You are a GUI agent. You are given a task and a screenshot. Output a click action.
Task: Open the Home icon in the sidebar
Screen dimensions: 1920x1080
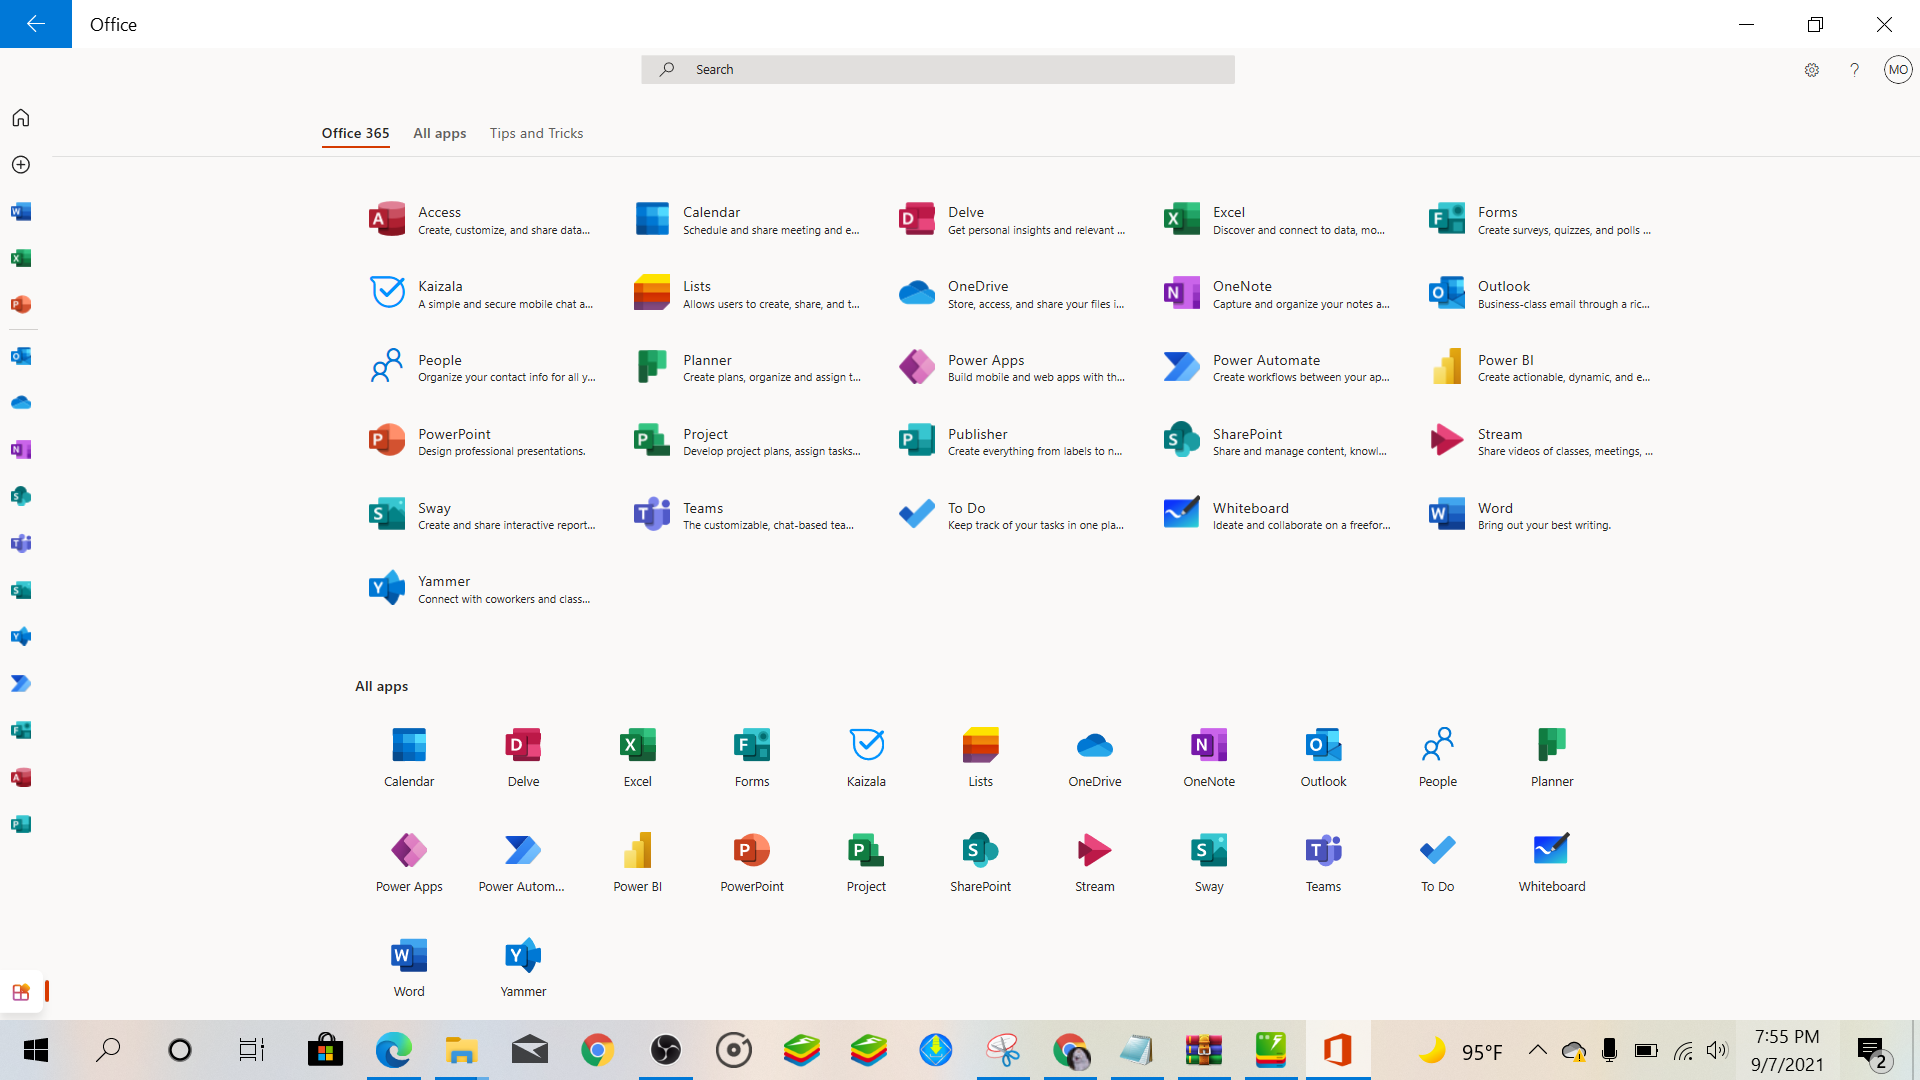21,118
